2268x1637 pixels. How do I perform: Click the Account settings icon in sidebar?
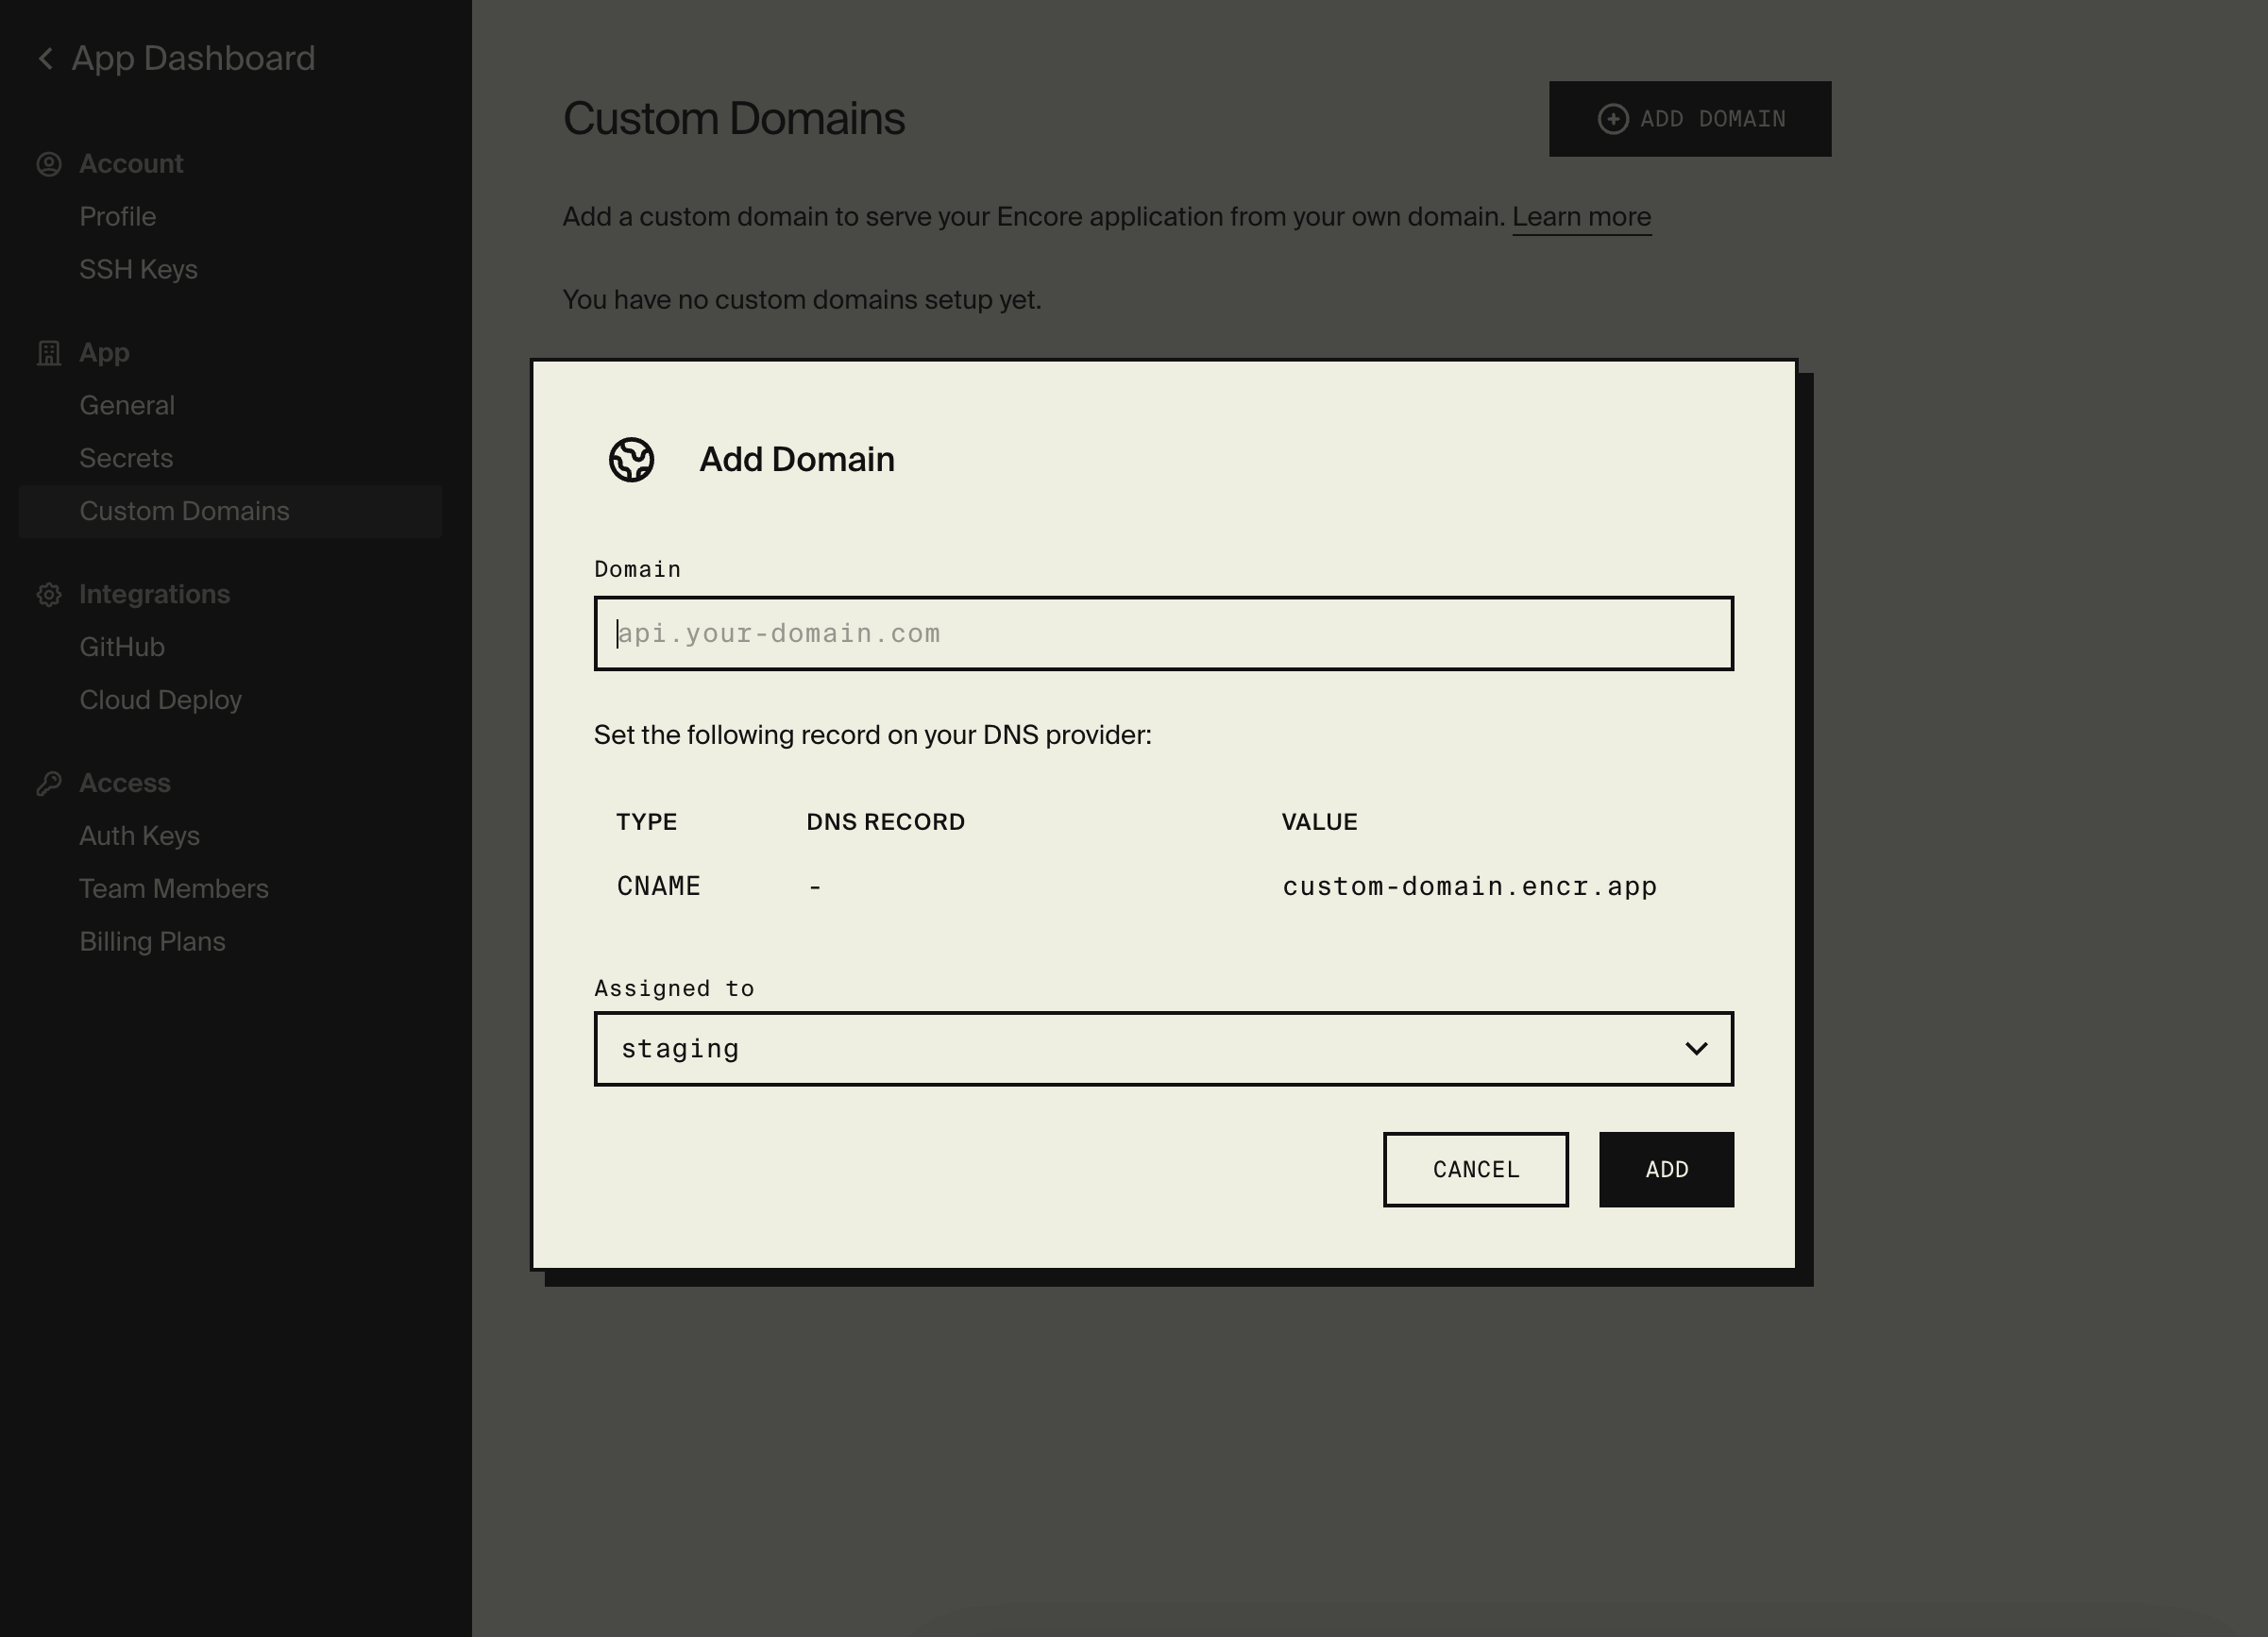click(x=49, y=162)
